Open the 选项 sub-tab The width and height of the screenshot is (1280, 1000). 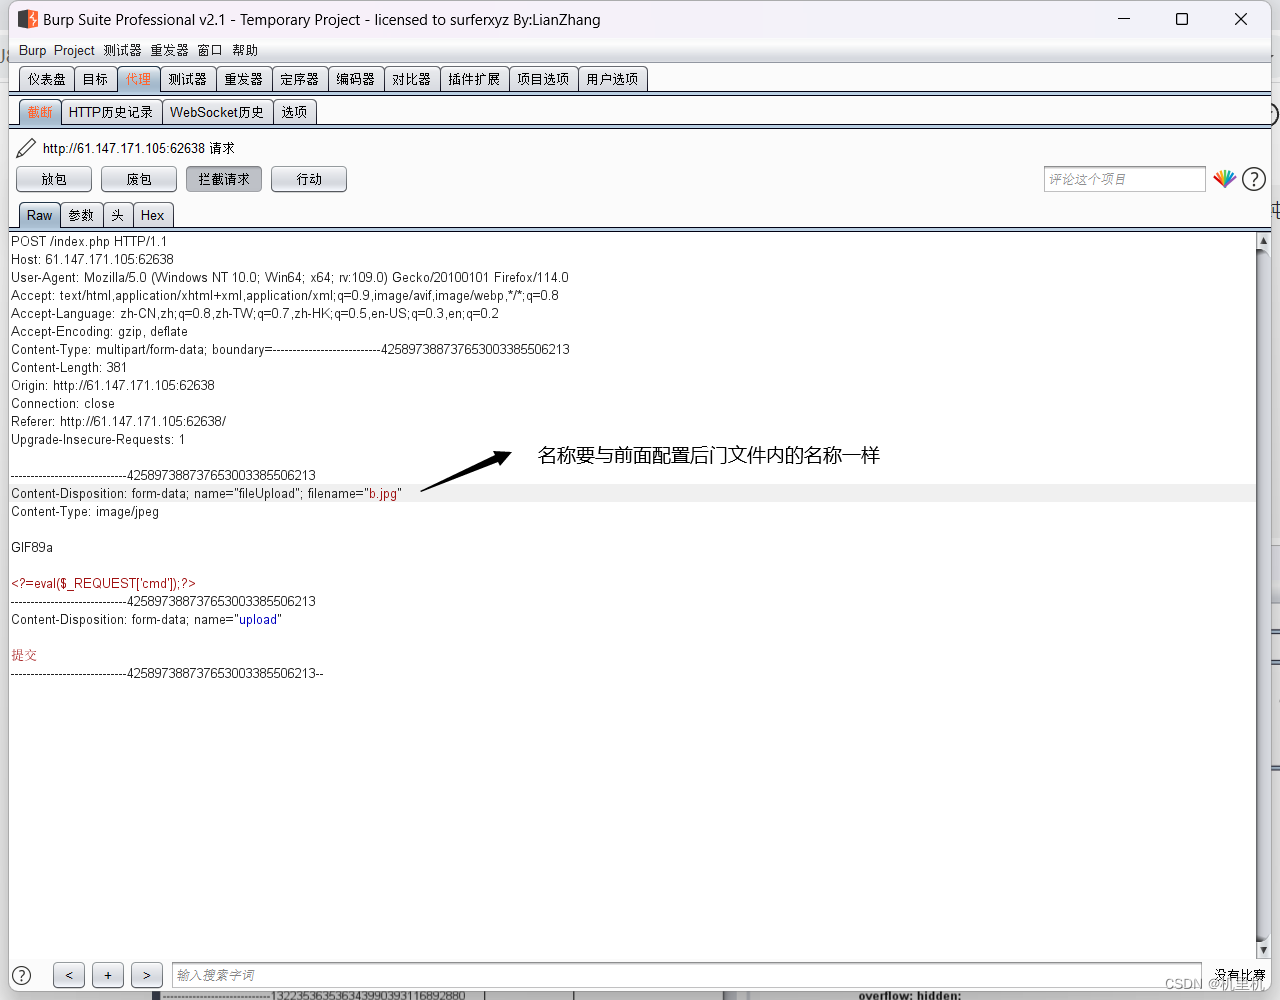pyautogui.click(x=295, y=112)
